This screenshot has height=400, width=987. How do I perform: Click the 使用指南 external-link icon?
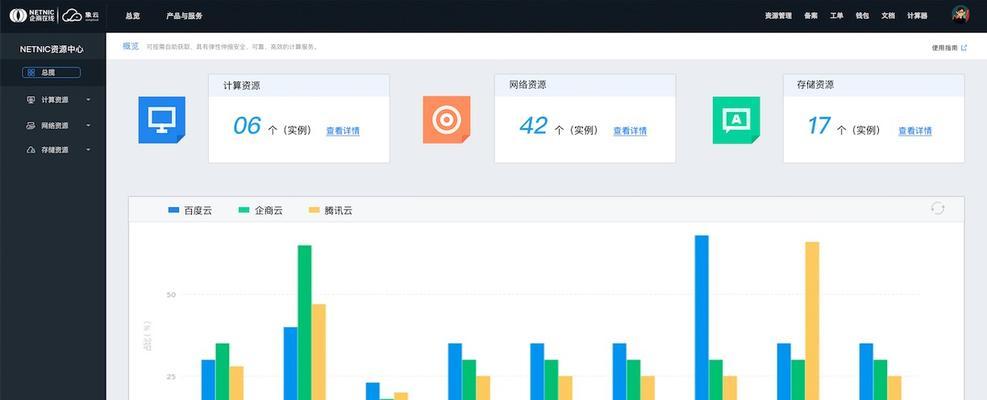964,47
